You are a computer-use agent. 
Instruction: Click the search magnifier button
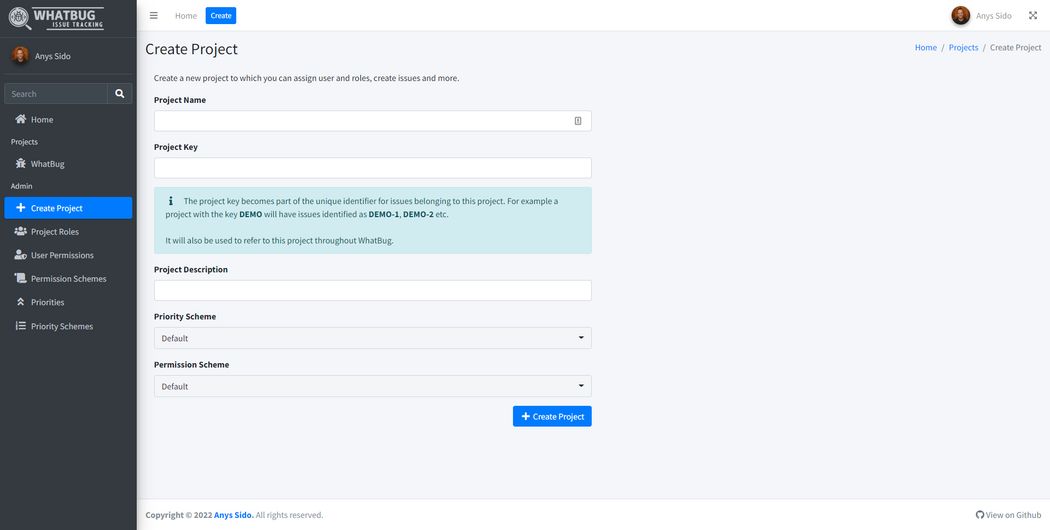point(120,94)
